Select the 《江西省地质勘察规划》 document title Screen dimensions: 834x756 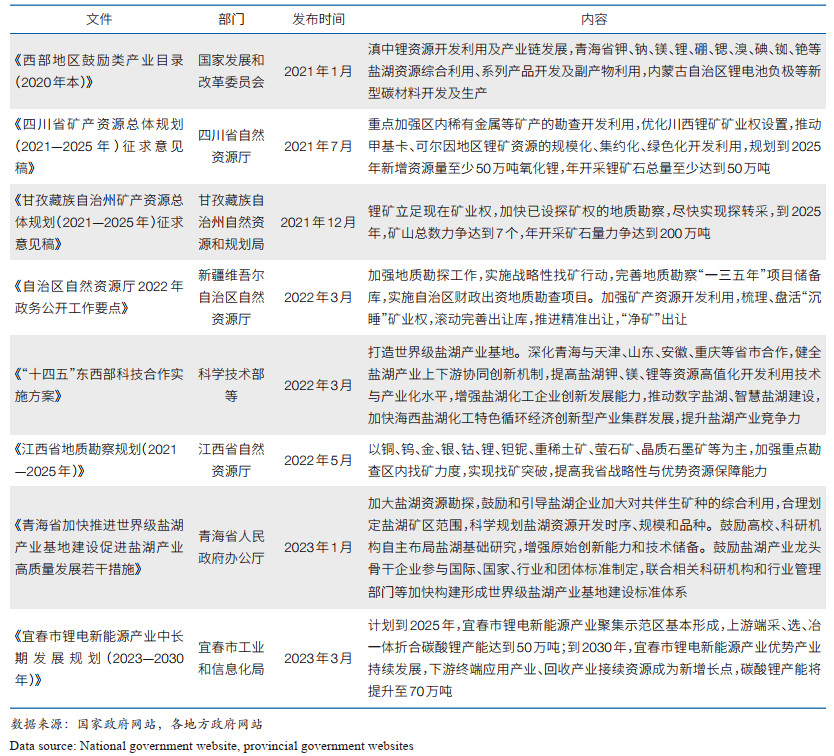point(99,460)
